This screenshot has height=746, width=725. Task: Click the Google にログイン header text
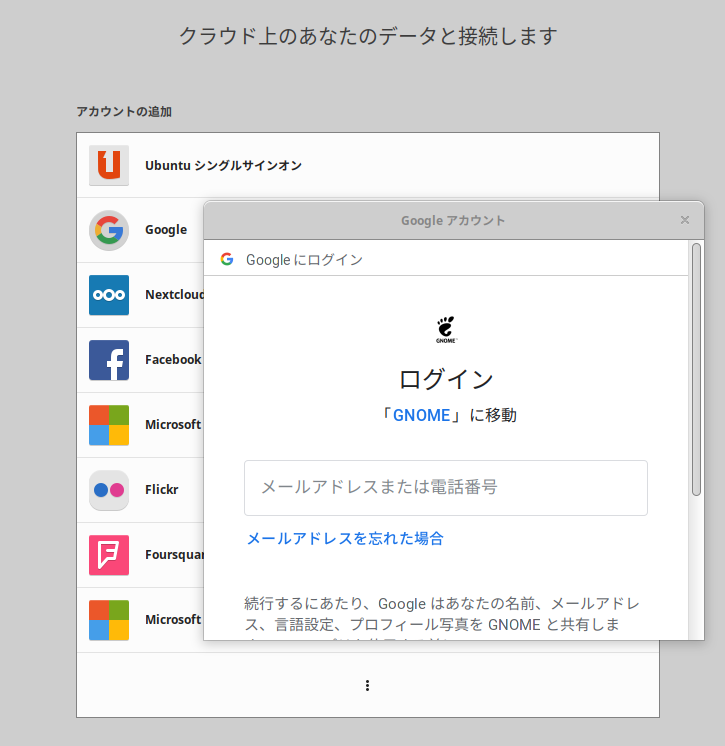coord(304,260)
